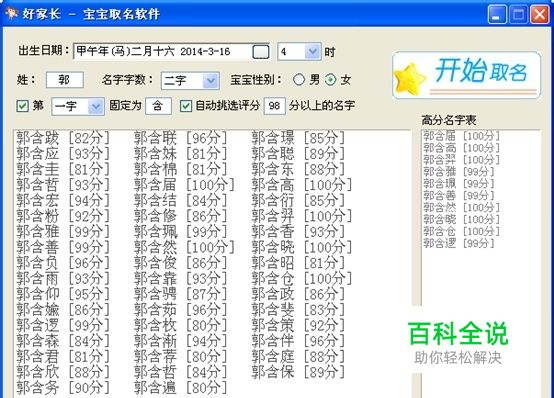Screen dimensions: 554x398
Task: Toggle the 第 fixed-character checkbox
Action: click(22, 106)
